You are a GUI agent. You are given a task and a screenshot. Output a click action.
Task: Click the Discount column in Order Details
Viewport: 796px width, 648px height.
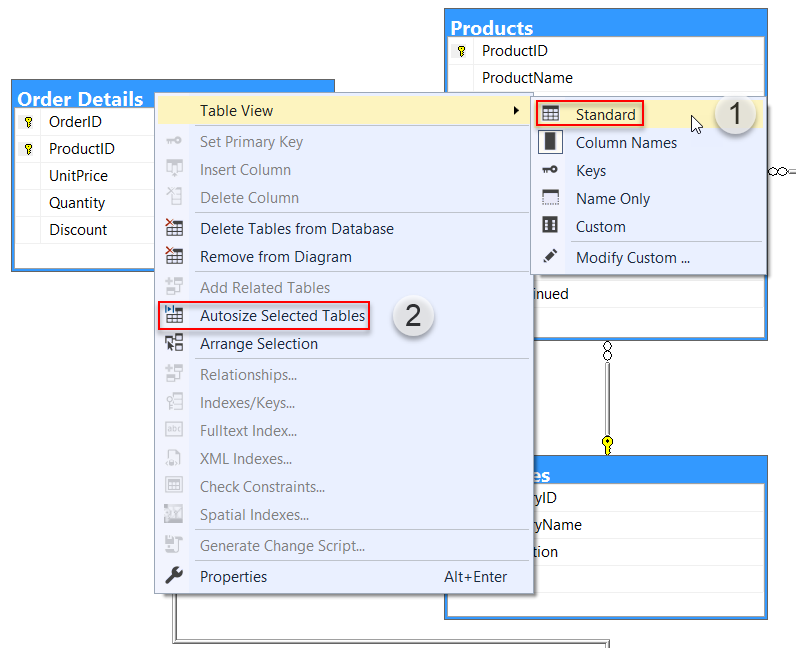click(x=78, y=229)
